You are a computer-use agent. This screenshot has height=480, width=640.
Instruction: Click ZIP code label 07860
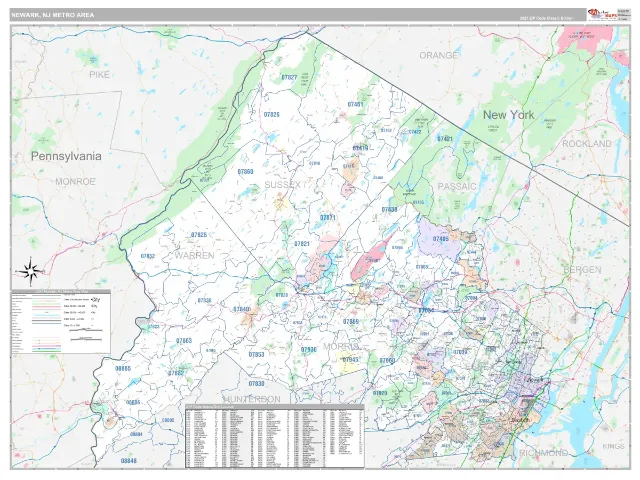pyautogui.click(x=245, y=171)
